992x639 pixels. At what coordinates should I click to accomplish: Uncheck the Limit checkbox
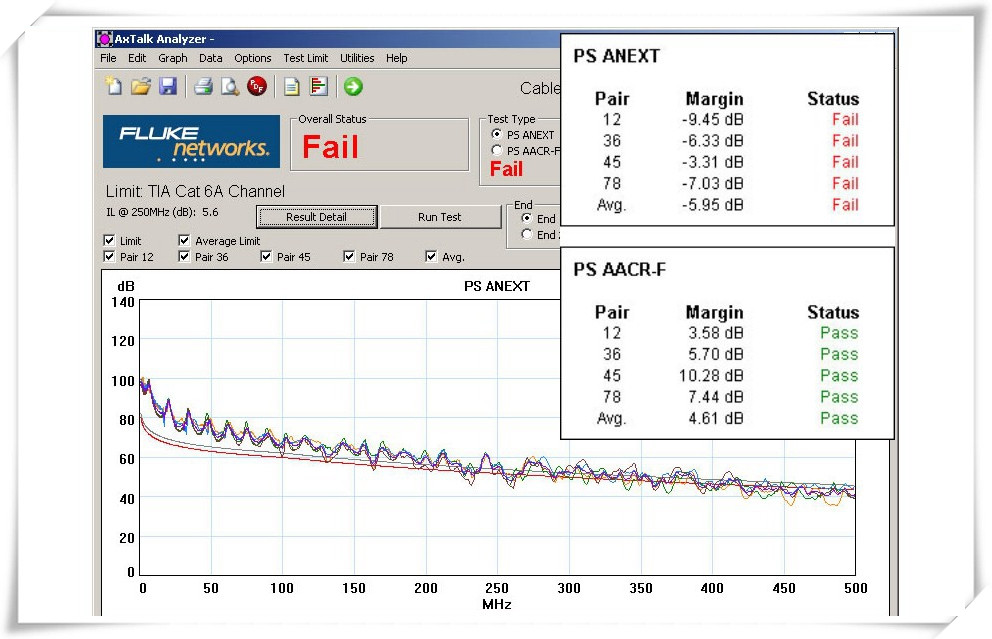coord(109,240)
